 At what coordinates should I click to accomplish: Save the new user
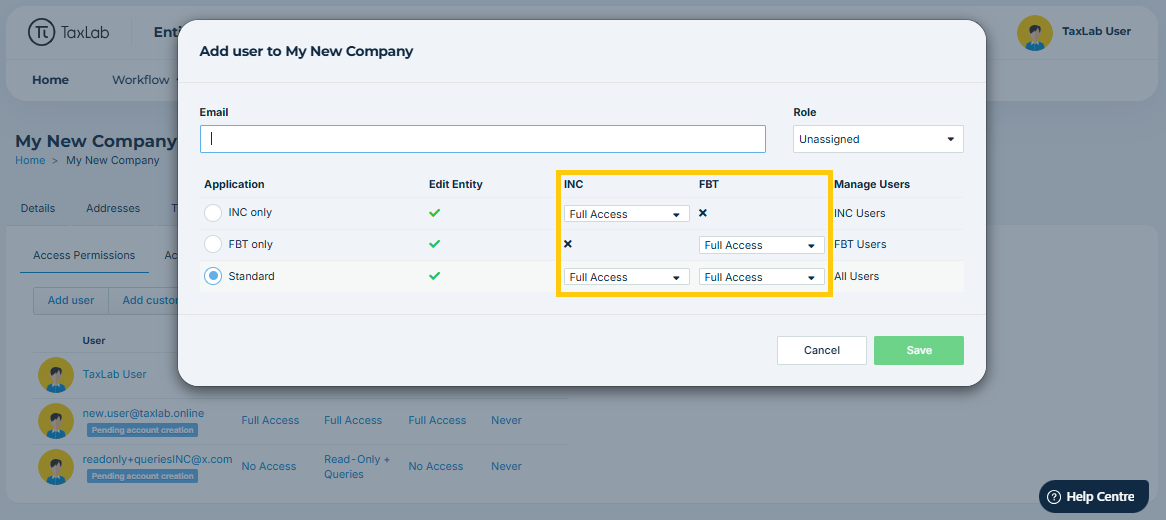[x=919, y=350]
